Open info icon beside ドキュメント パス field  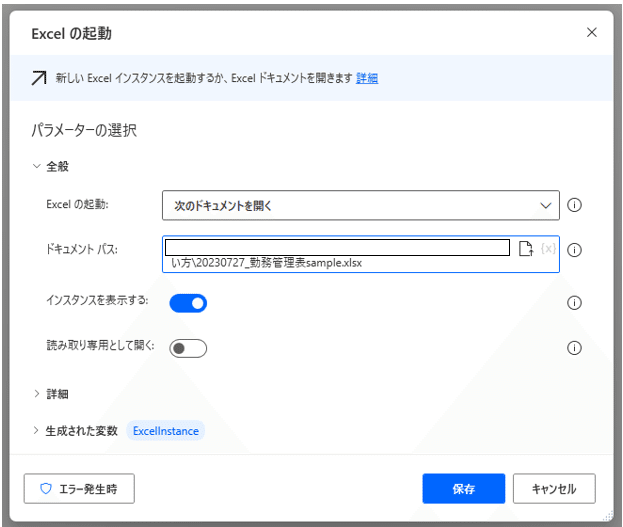(x=574, y=250)
